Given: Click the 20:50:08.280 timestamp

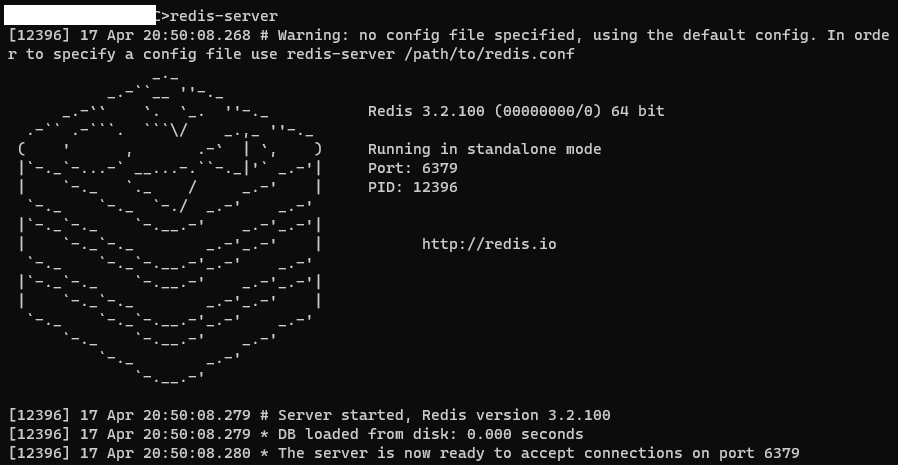Looking at the screenshot, I should 197,454.
